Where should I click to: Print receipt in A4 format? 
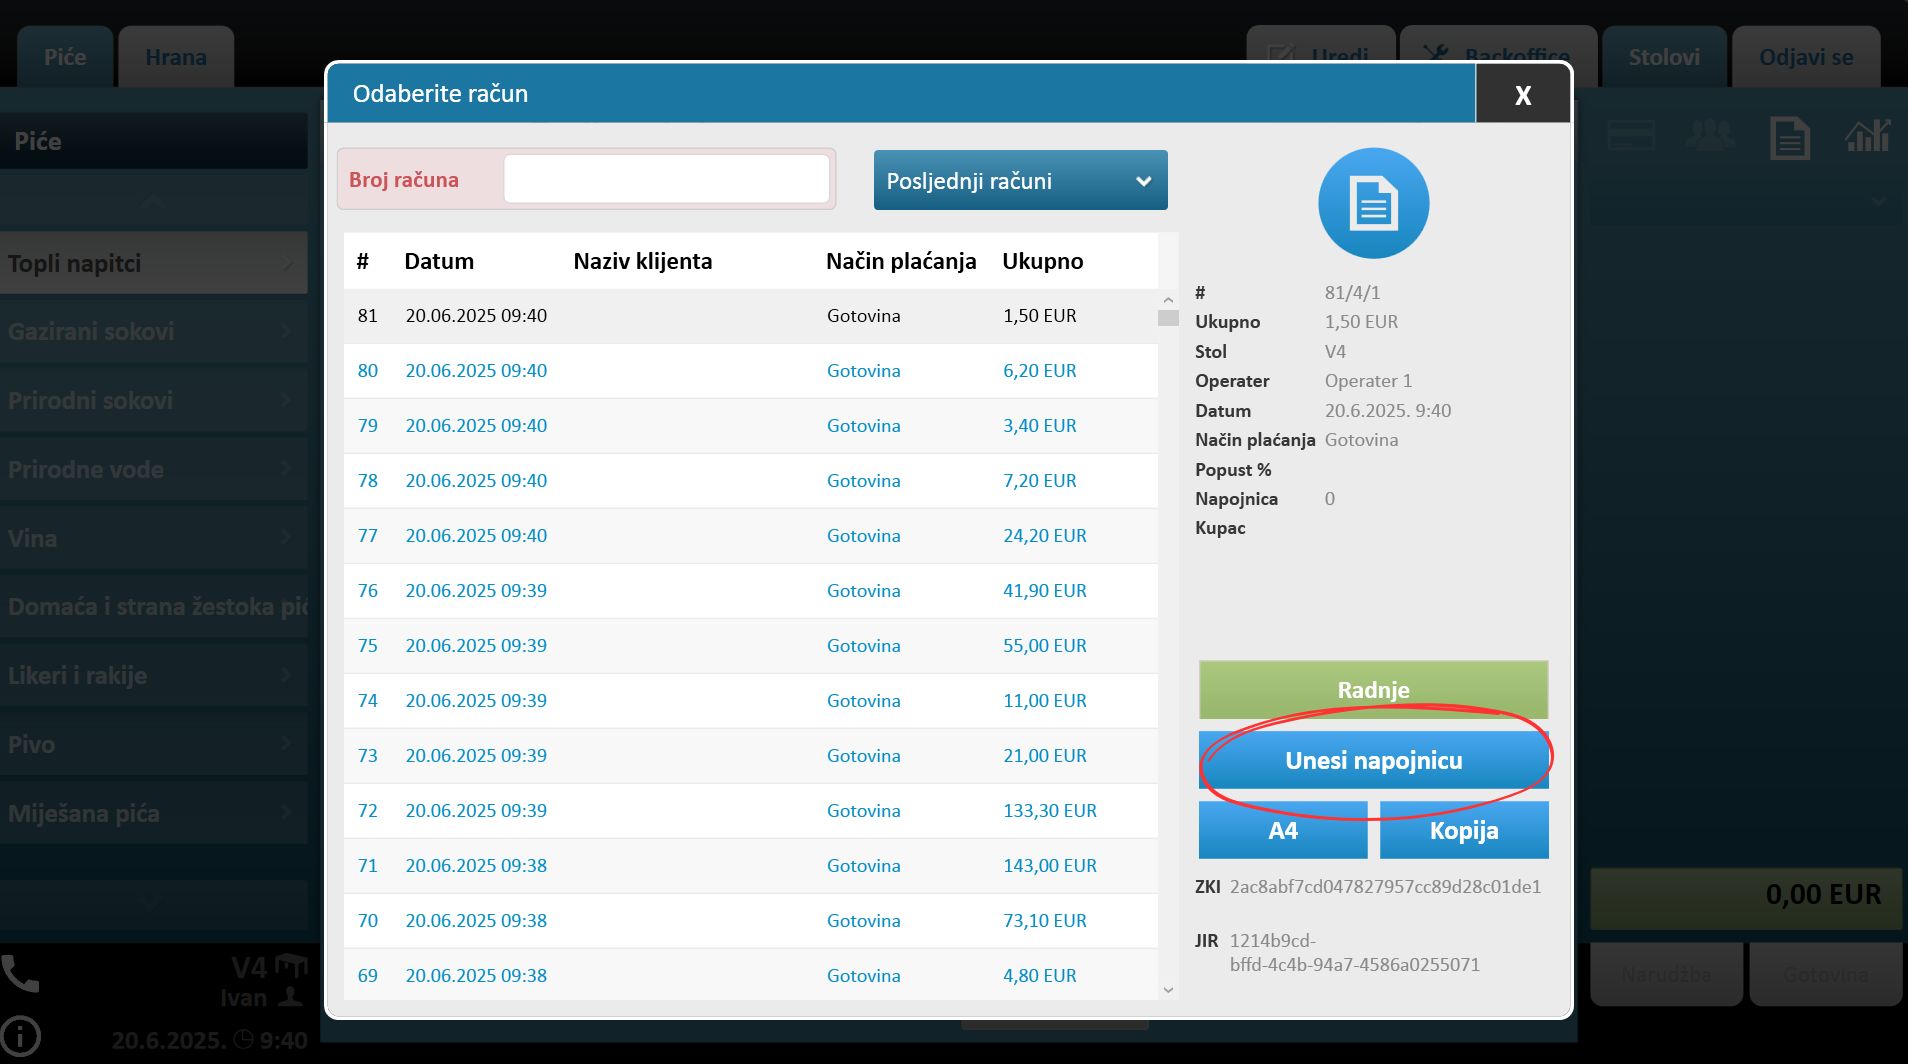[1282, 830]
